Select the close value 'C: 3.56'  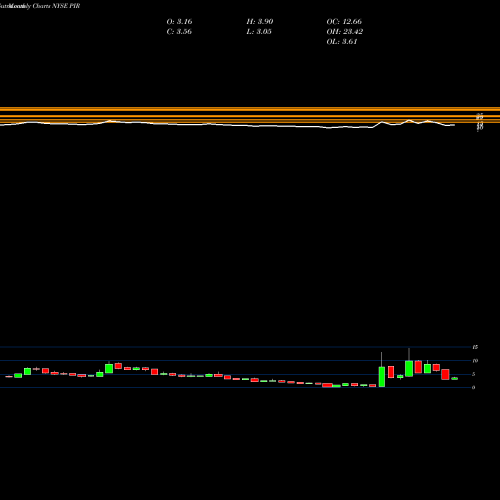click(179, 32)
